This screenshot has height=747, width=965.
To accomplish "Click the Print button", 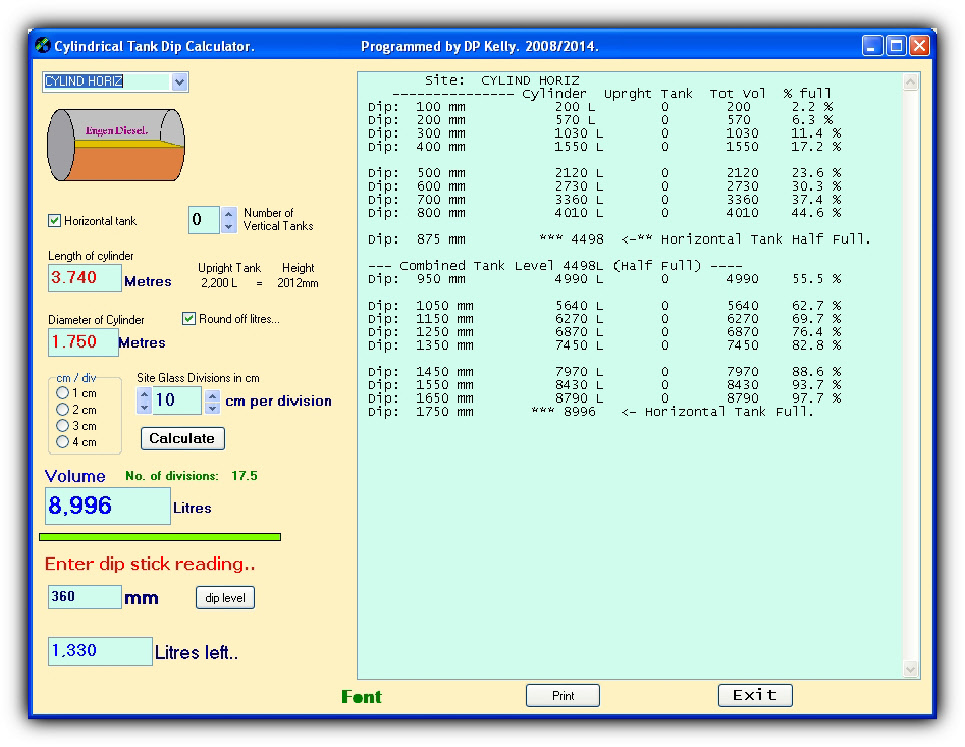I will coord(562,695).
